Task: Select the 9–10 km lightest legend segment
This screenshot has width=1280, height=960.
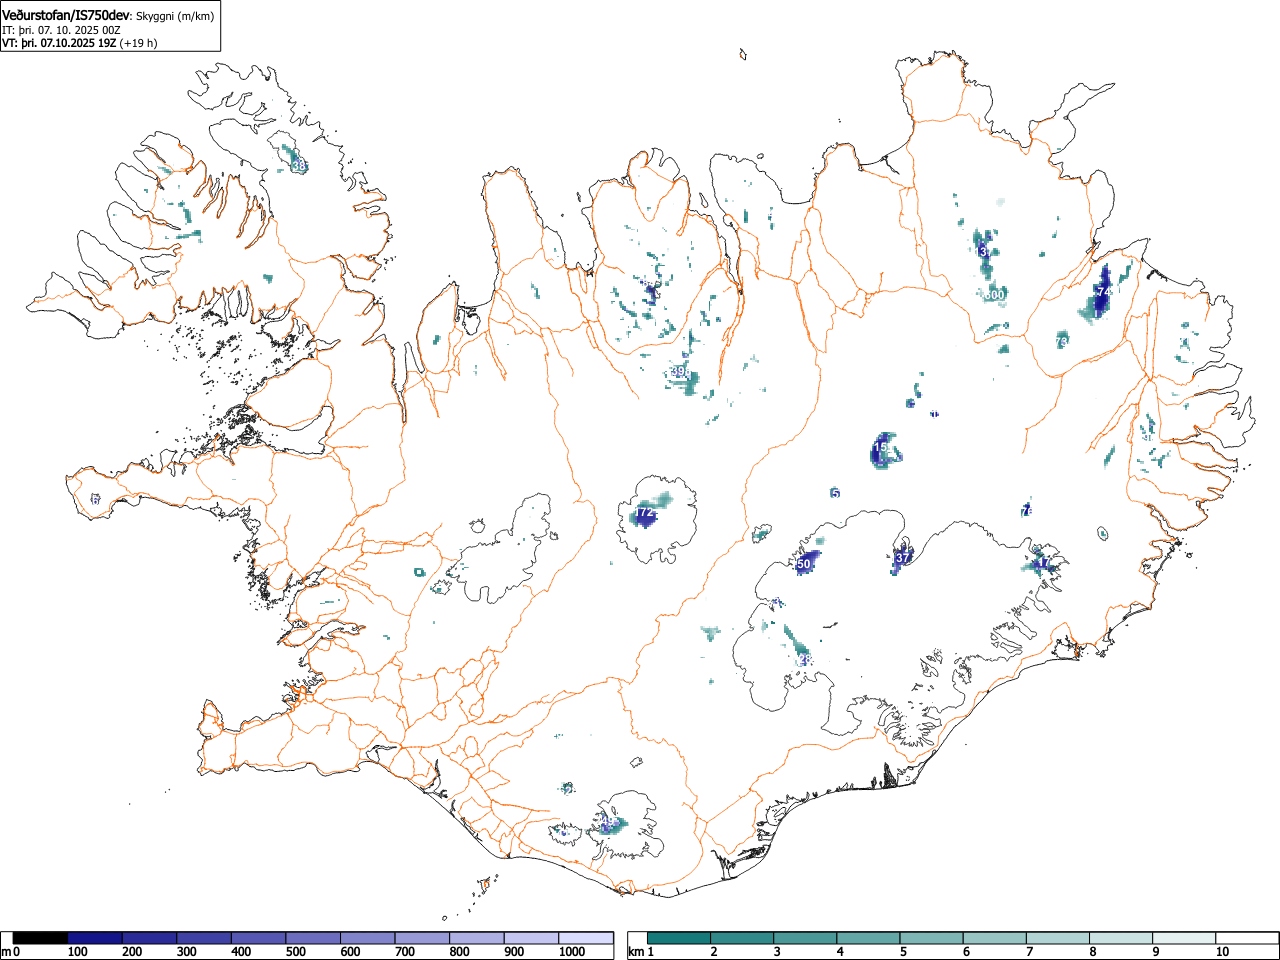Action: (1183, 938)
